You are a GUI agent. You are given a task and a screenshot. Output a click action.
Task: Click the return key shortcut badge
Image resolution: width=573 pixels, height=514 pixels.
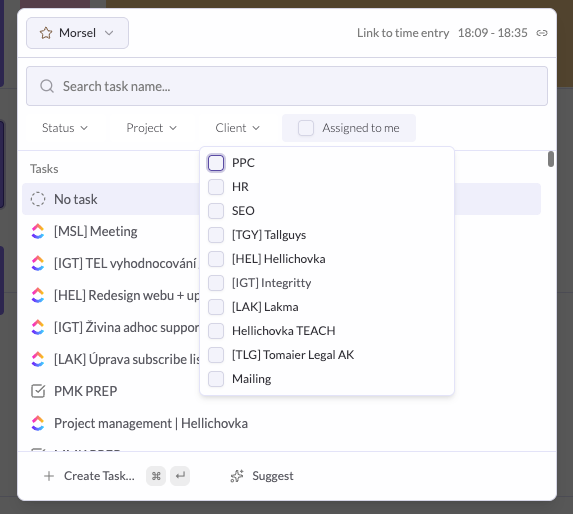tap(180, 476)
